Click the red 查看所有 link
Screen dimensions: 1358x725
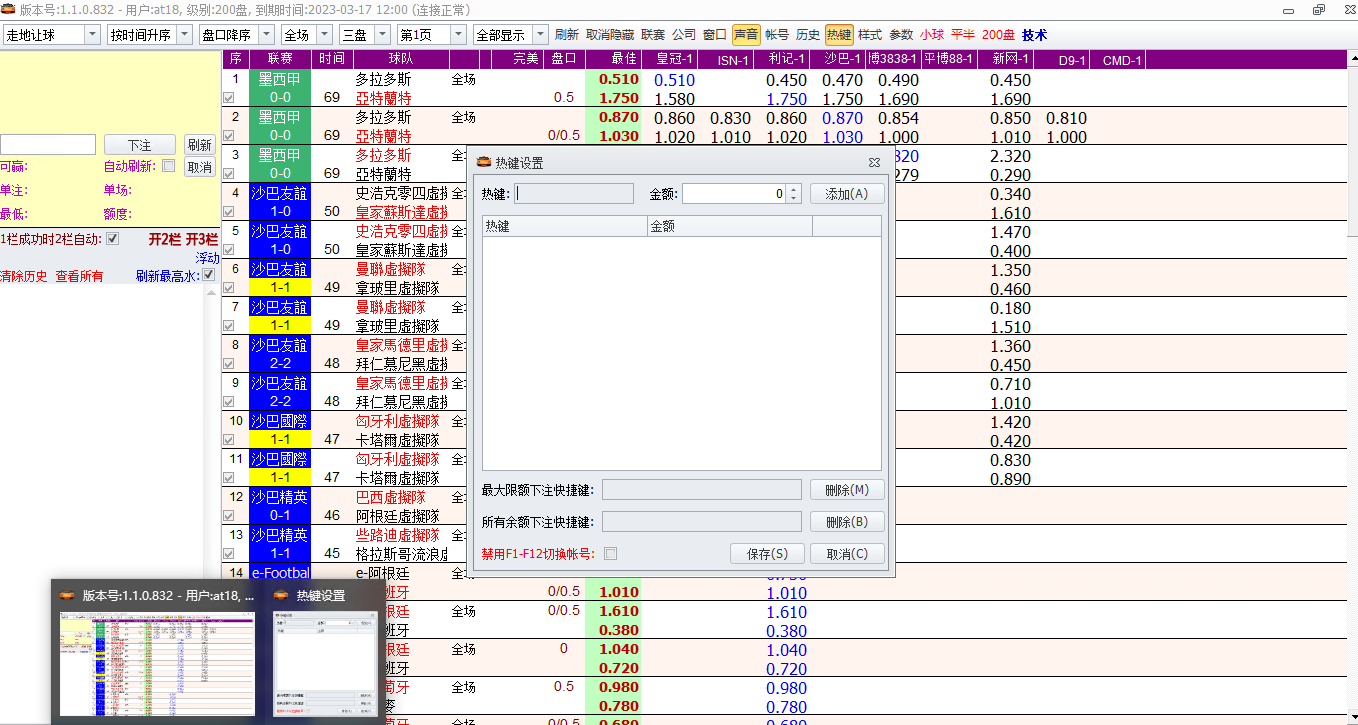(79, 276)
